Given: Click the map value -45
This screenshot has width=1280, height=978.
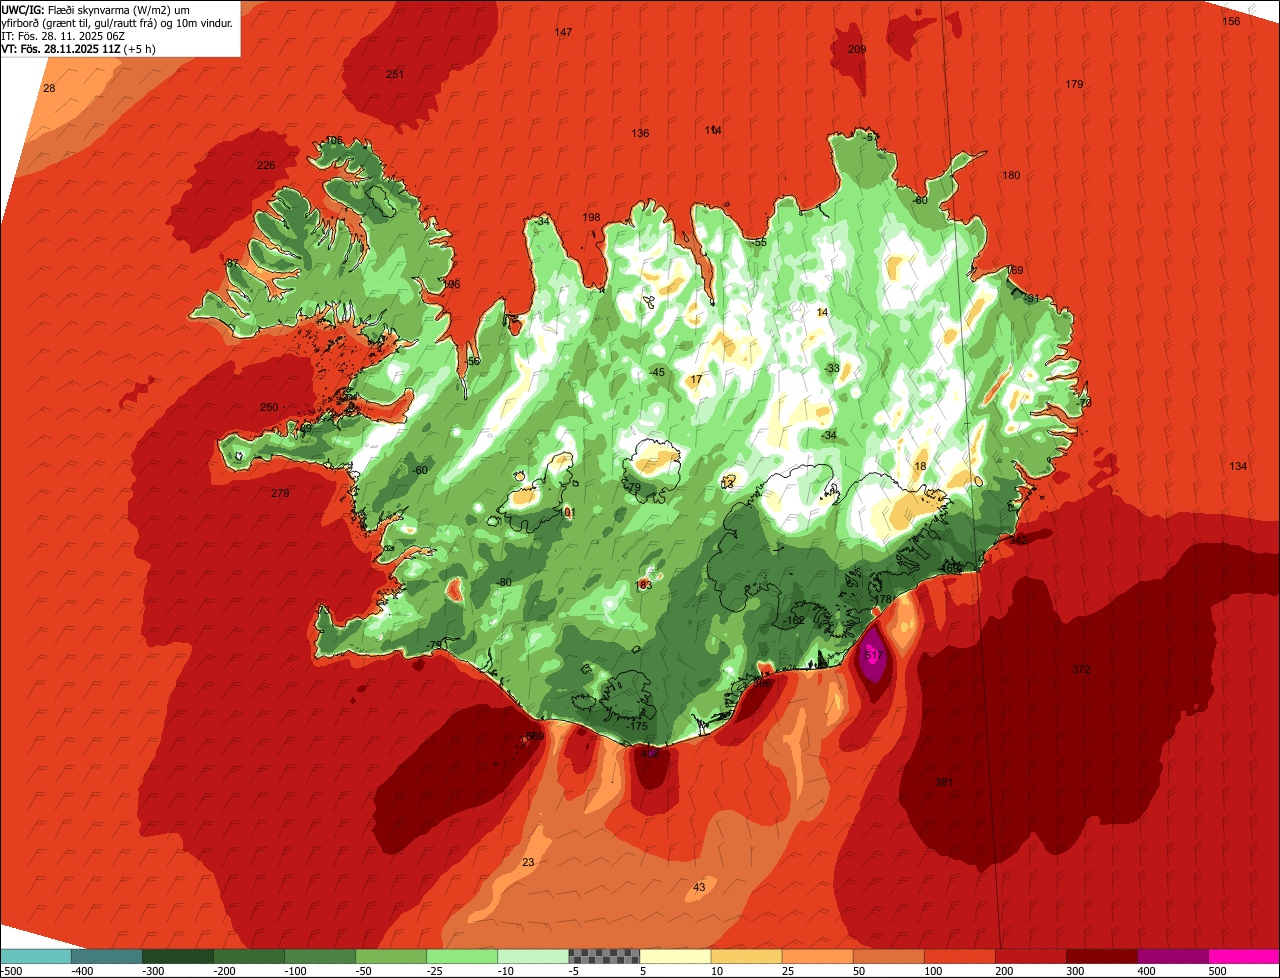Looking at the screenshot, I should pyautogui.click(x=657, y=373).
